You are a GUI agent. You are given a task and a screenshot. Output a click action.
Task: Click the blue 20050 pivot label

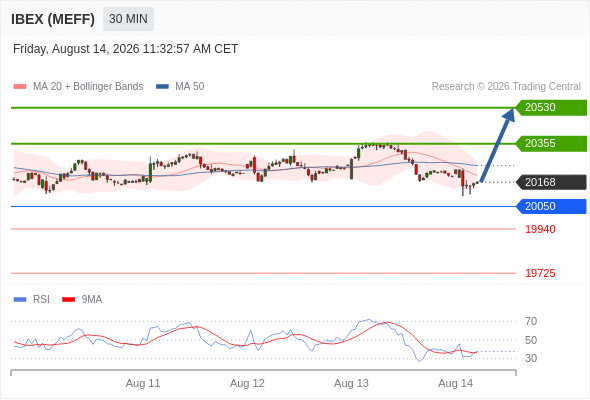pyautogui.click(x=551, y=207)
